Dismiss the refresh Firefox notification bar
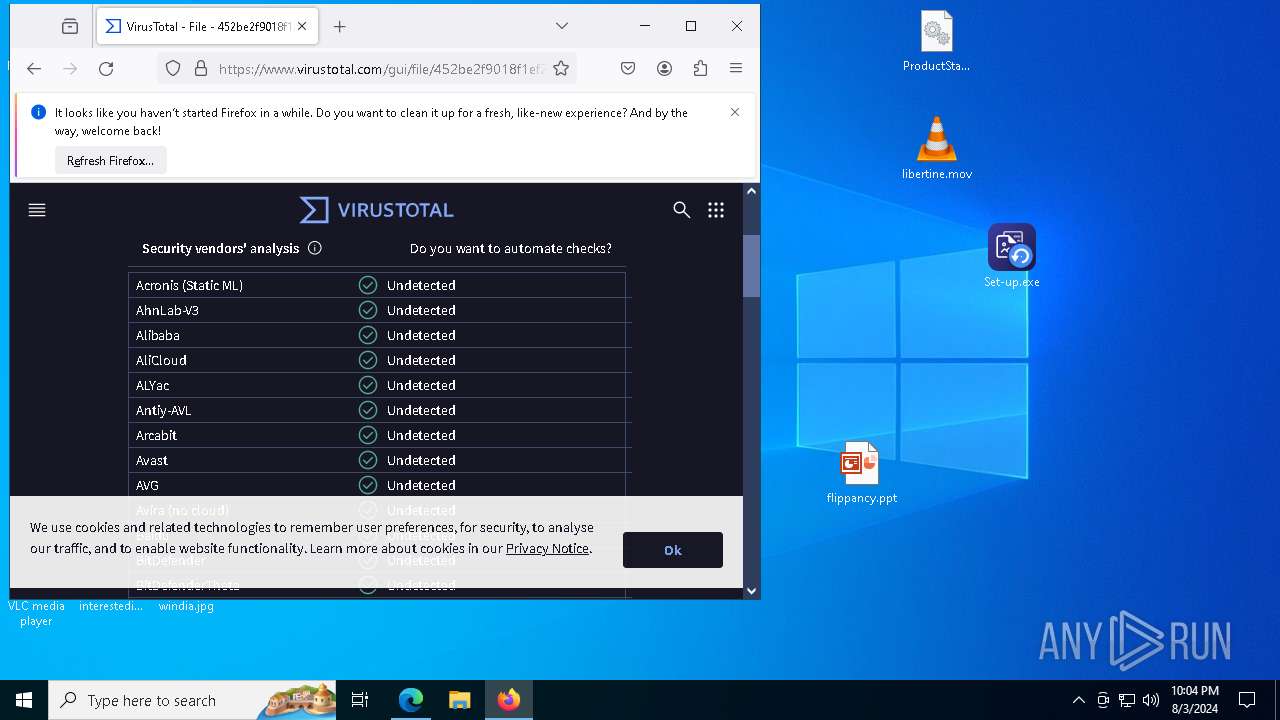Viewport: 1280px width, 720px height. (x=735, y=112)
